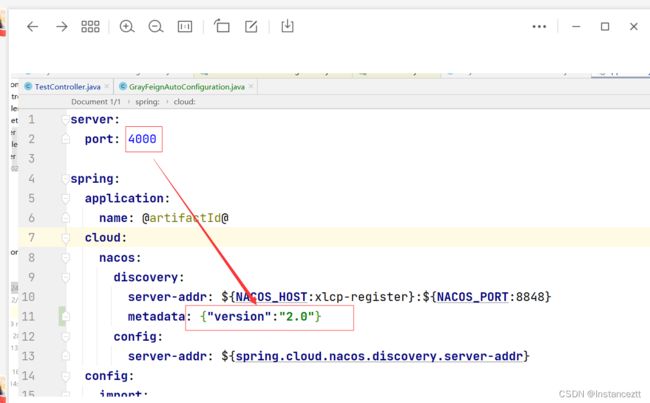Switch to TestController.java tab
Image resolution: width=650 pixels, height=403 pixels.
68,87
